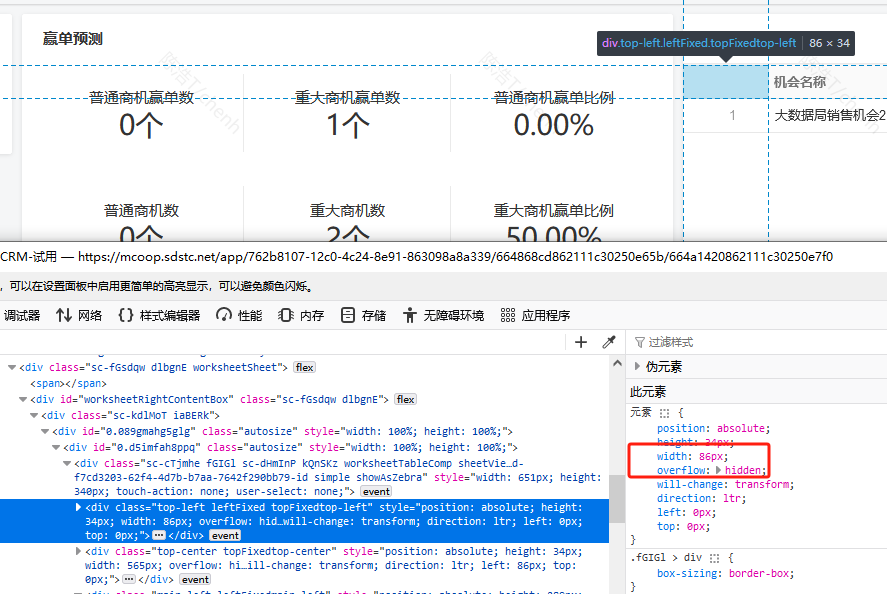The width and height of the screenshot is (887, 594).
Task: Expand the overflow hidden property triangle
Action: pos(717,470)
